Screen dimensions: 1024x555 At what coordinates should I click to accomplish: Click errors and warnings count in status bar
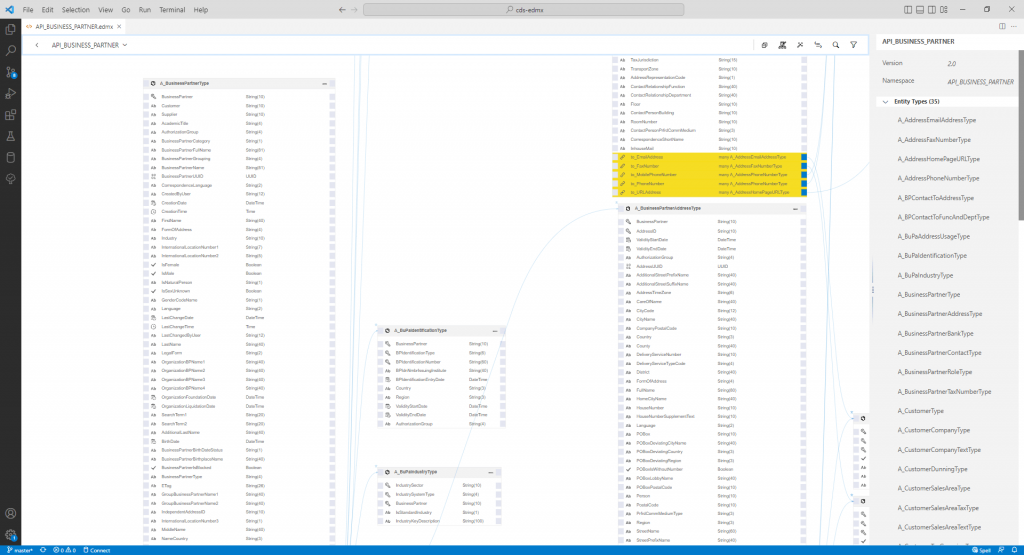pyautogui.click(x=65, y=550)
